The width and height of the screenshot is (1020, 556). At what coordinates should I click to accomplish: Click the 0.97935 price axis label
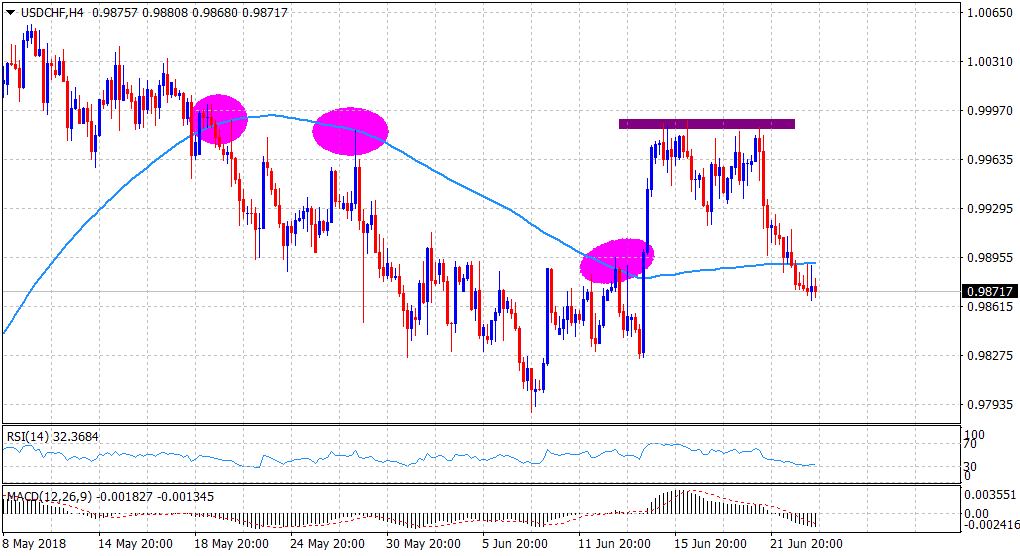pyautogui.click(x=988, y=405)
